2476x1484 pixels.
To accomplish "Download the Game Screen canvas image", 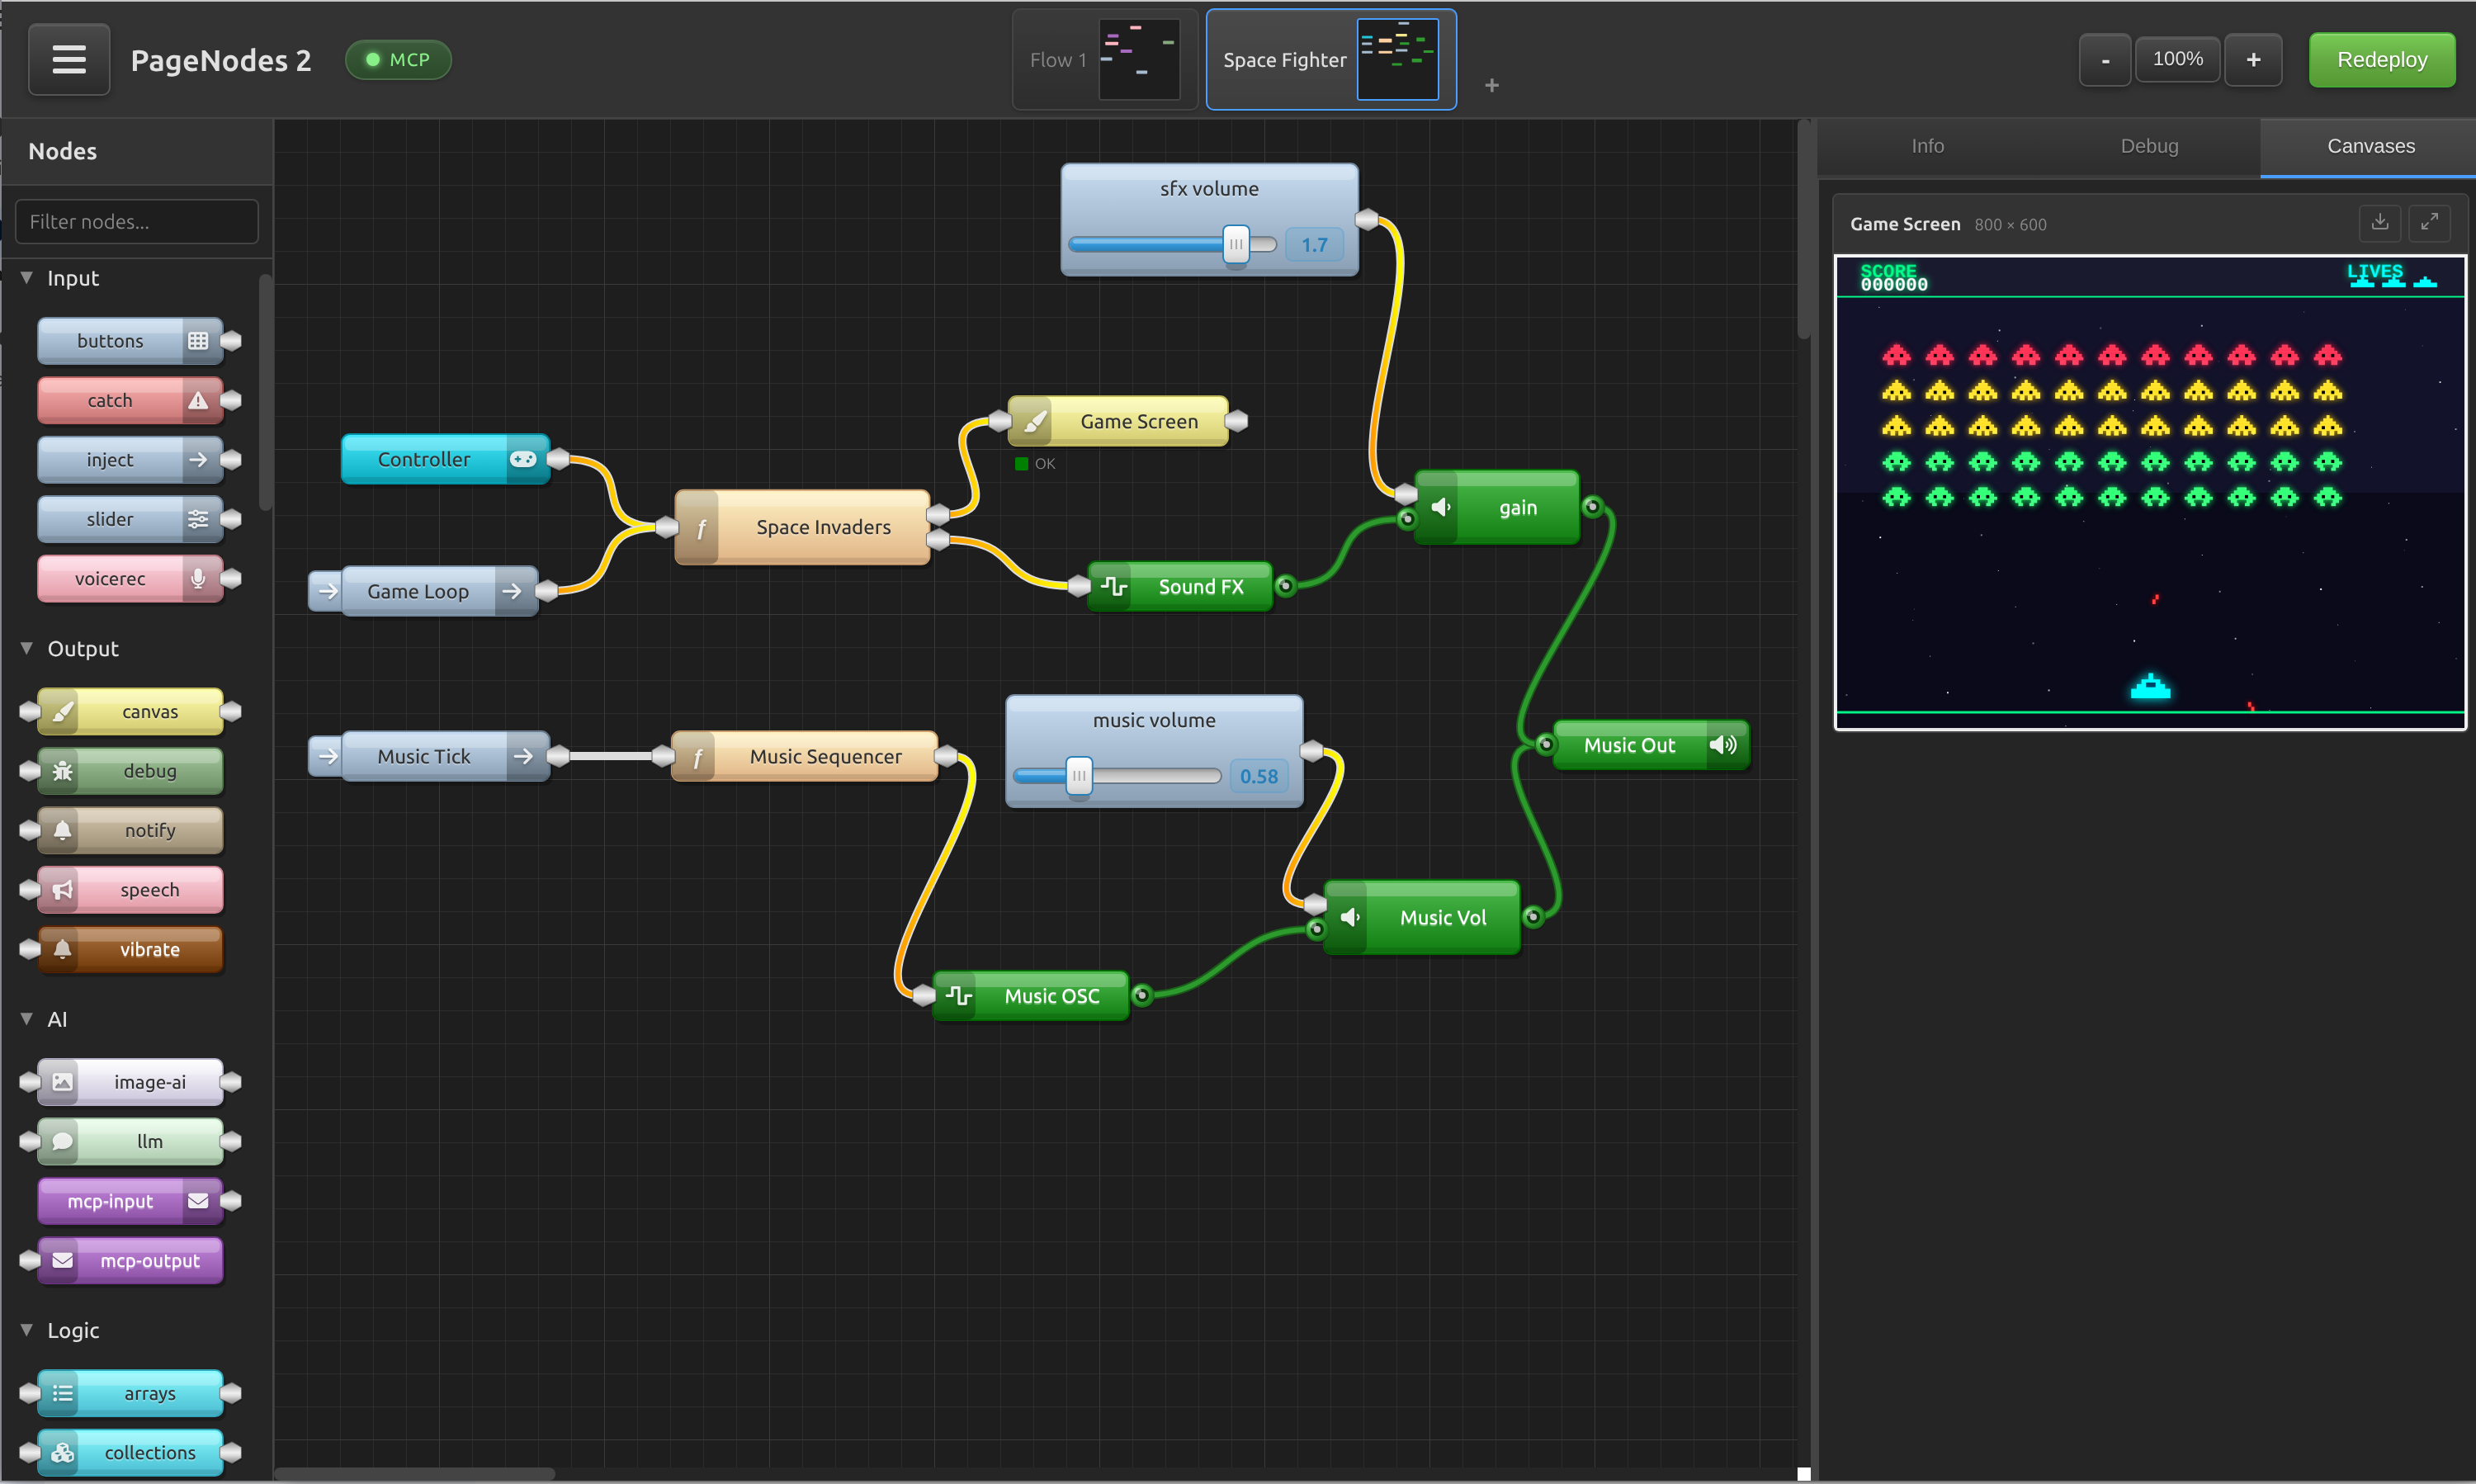I will click(x=2381, y=223).
